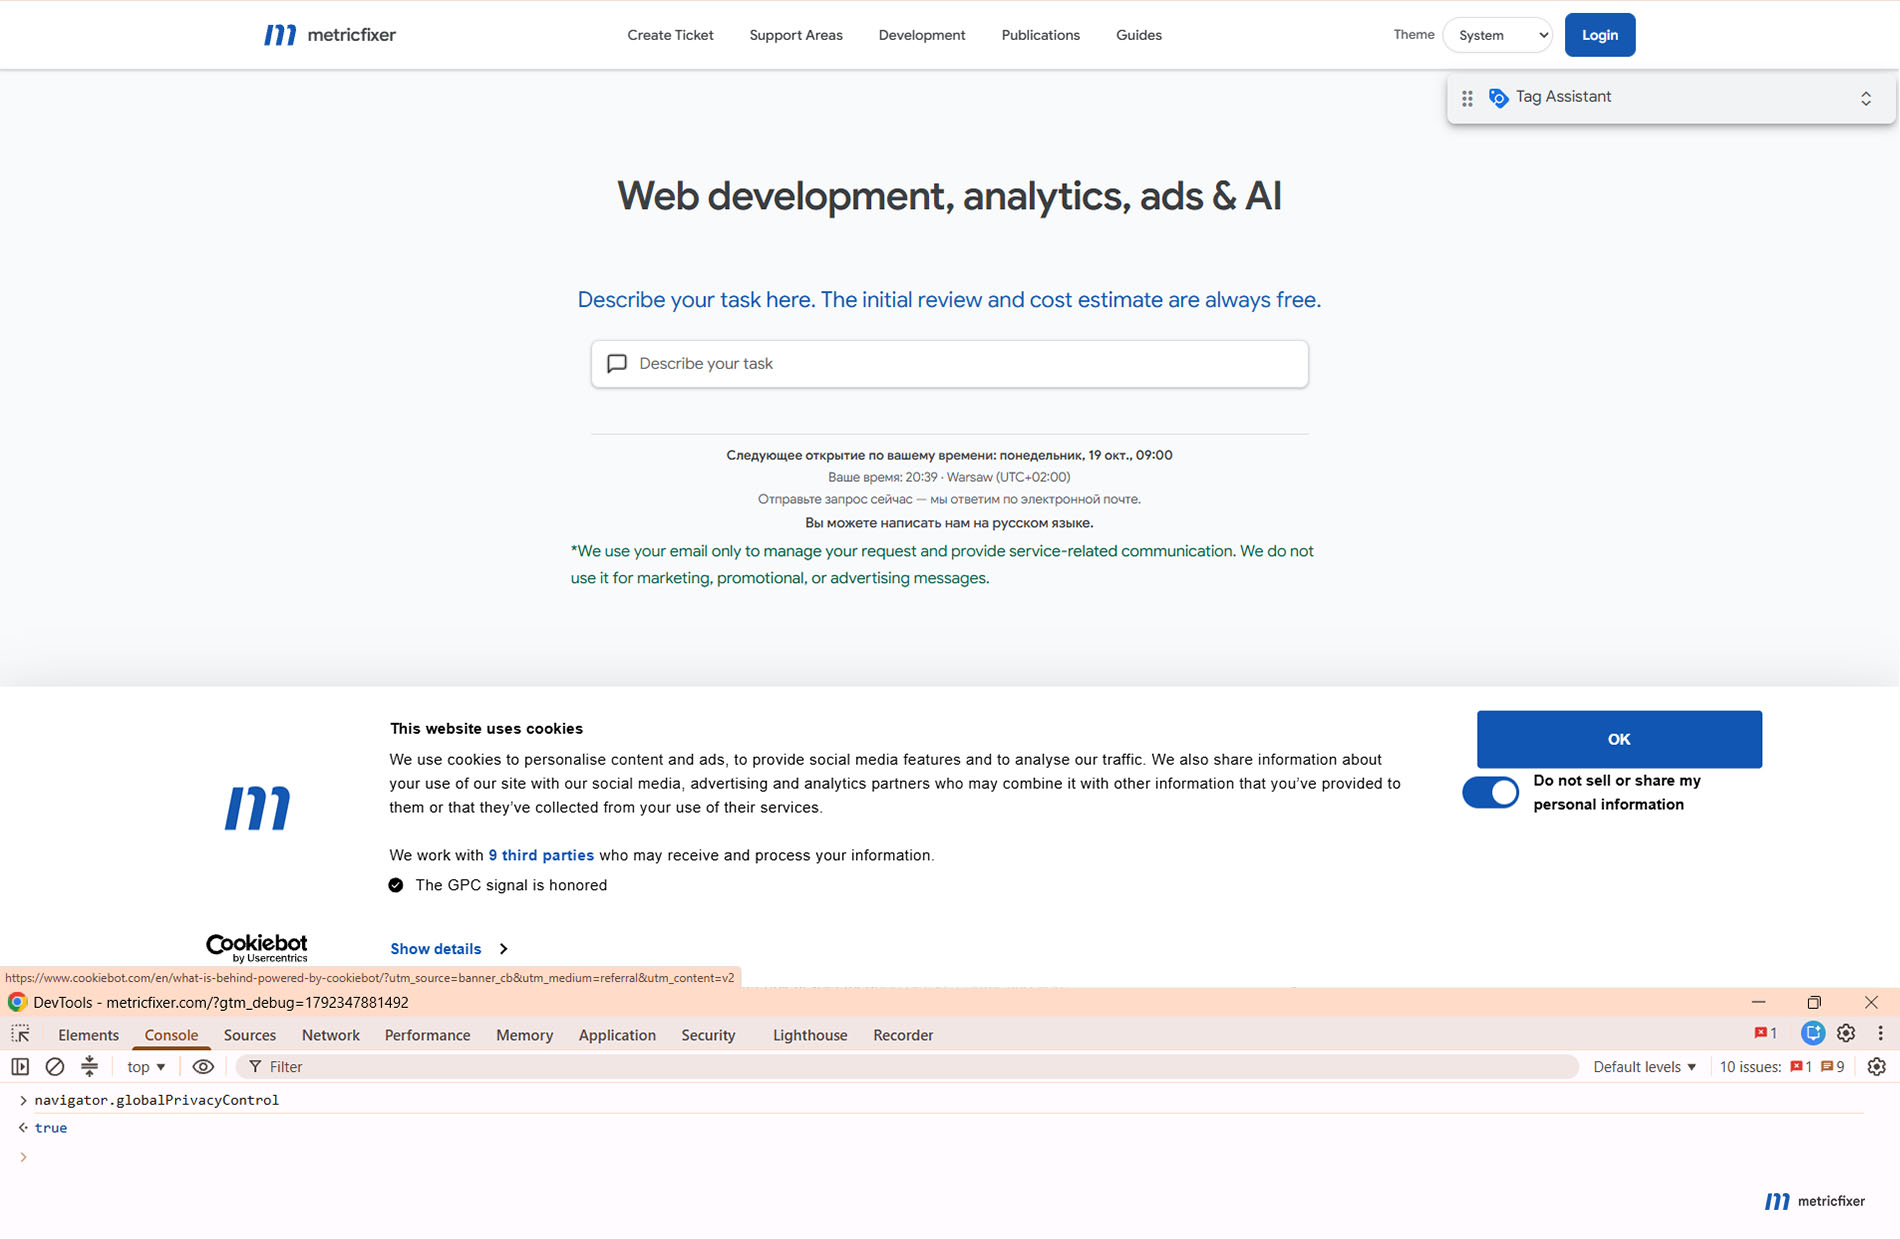Open DevTools settings gear in tab bar

click(1846, 1034)
